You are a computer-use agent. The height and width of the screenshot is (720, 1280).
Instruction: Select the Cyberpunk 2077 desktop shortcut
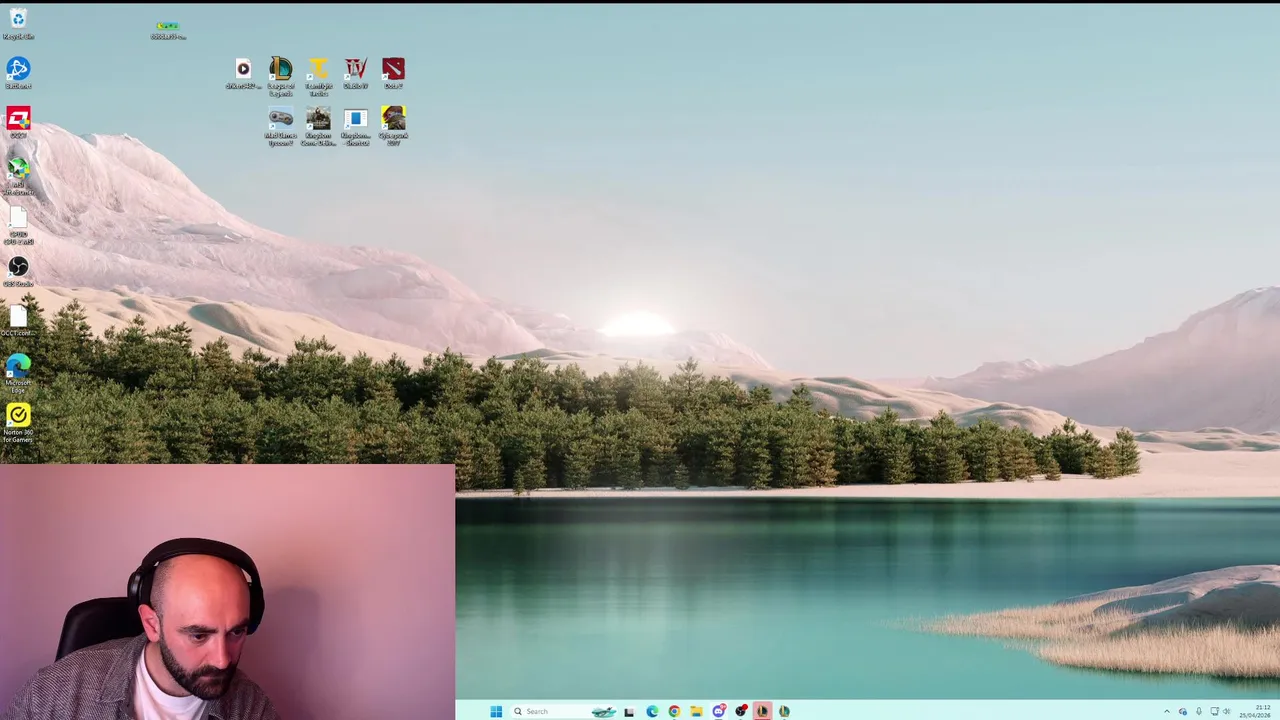coord(393,126)
